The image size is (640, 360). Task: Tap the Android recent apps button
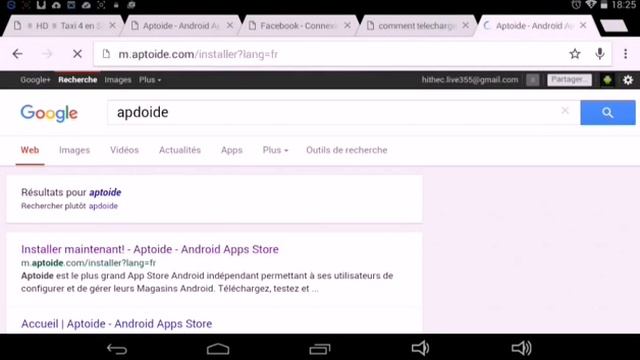pos(320,349)
